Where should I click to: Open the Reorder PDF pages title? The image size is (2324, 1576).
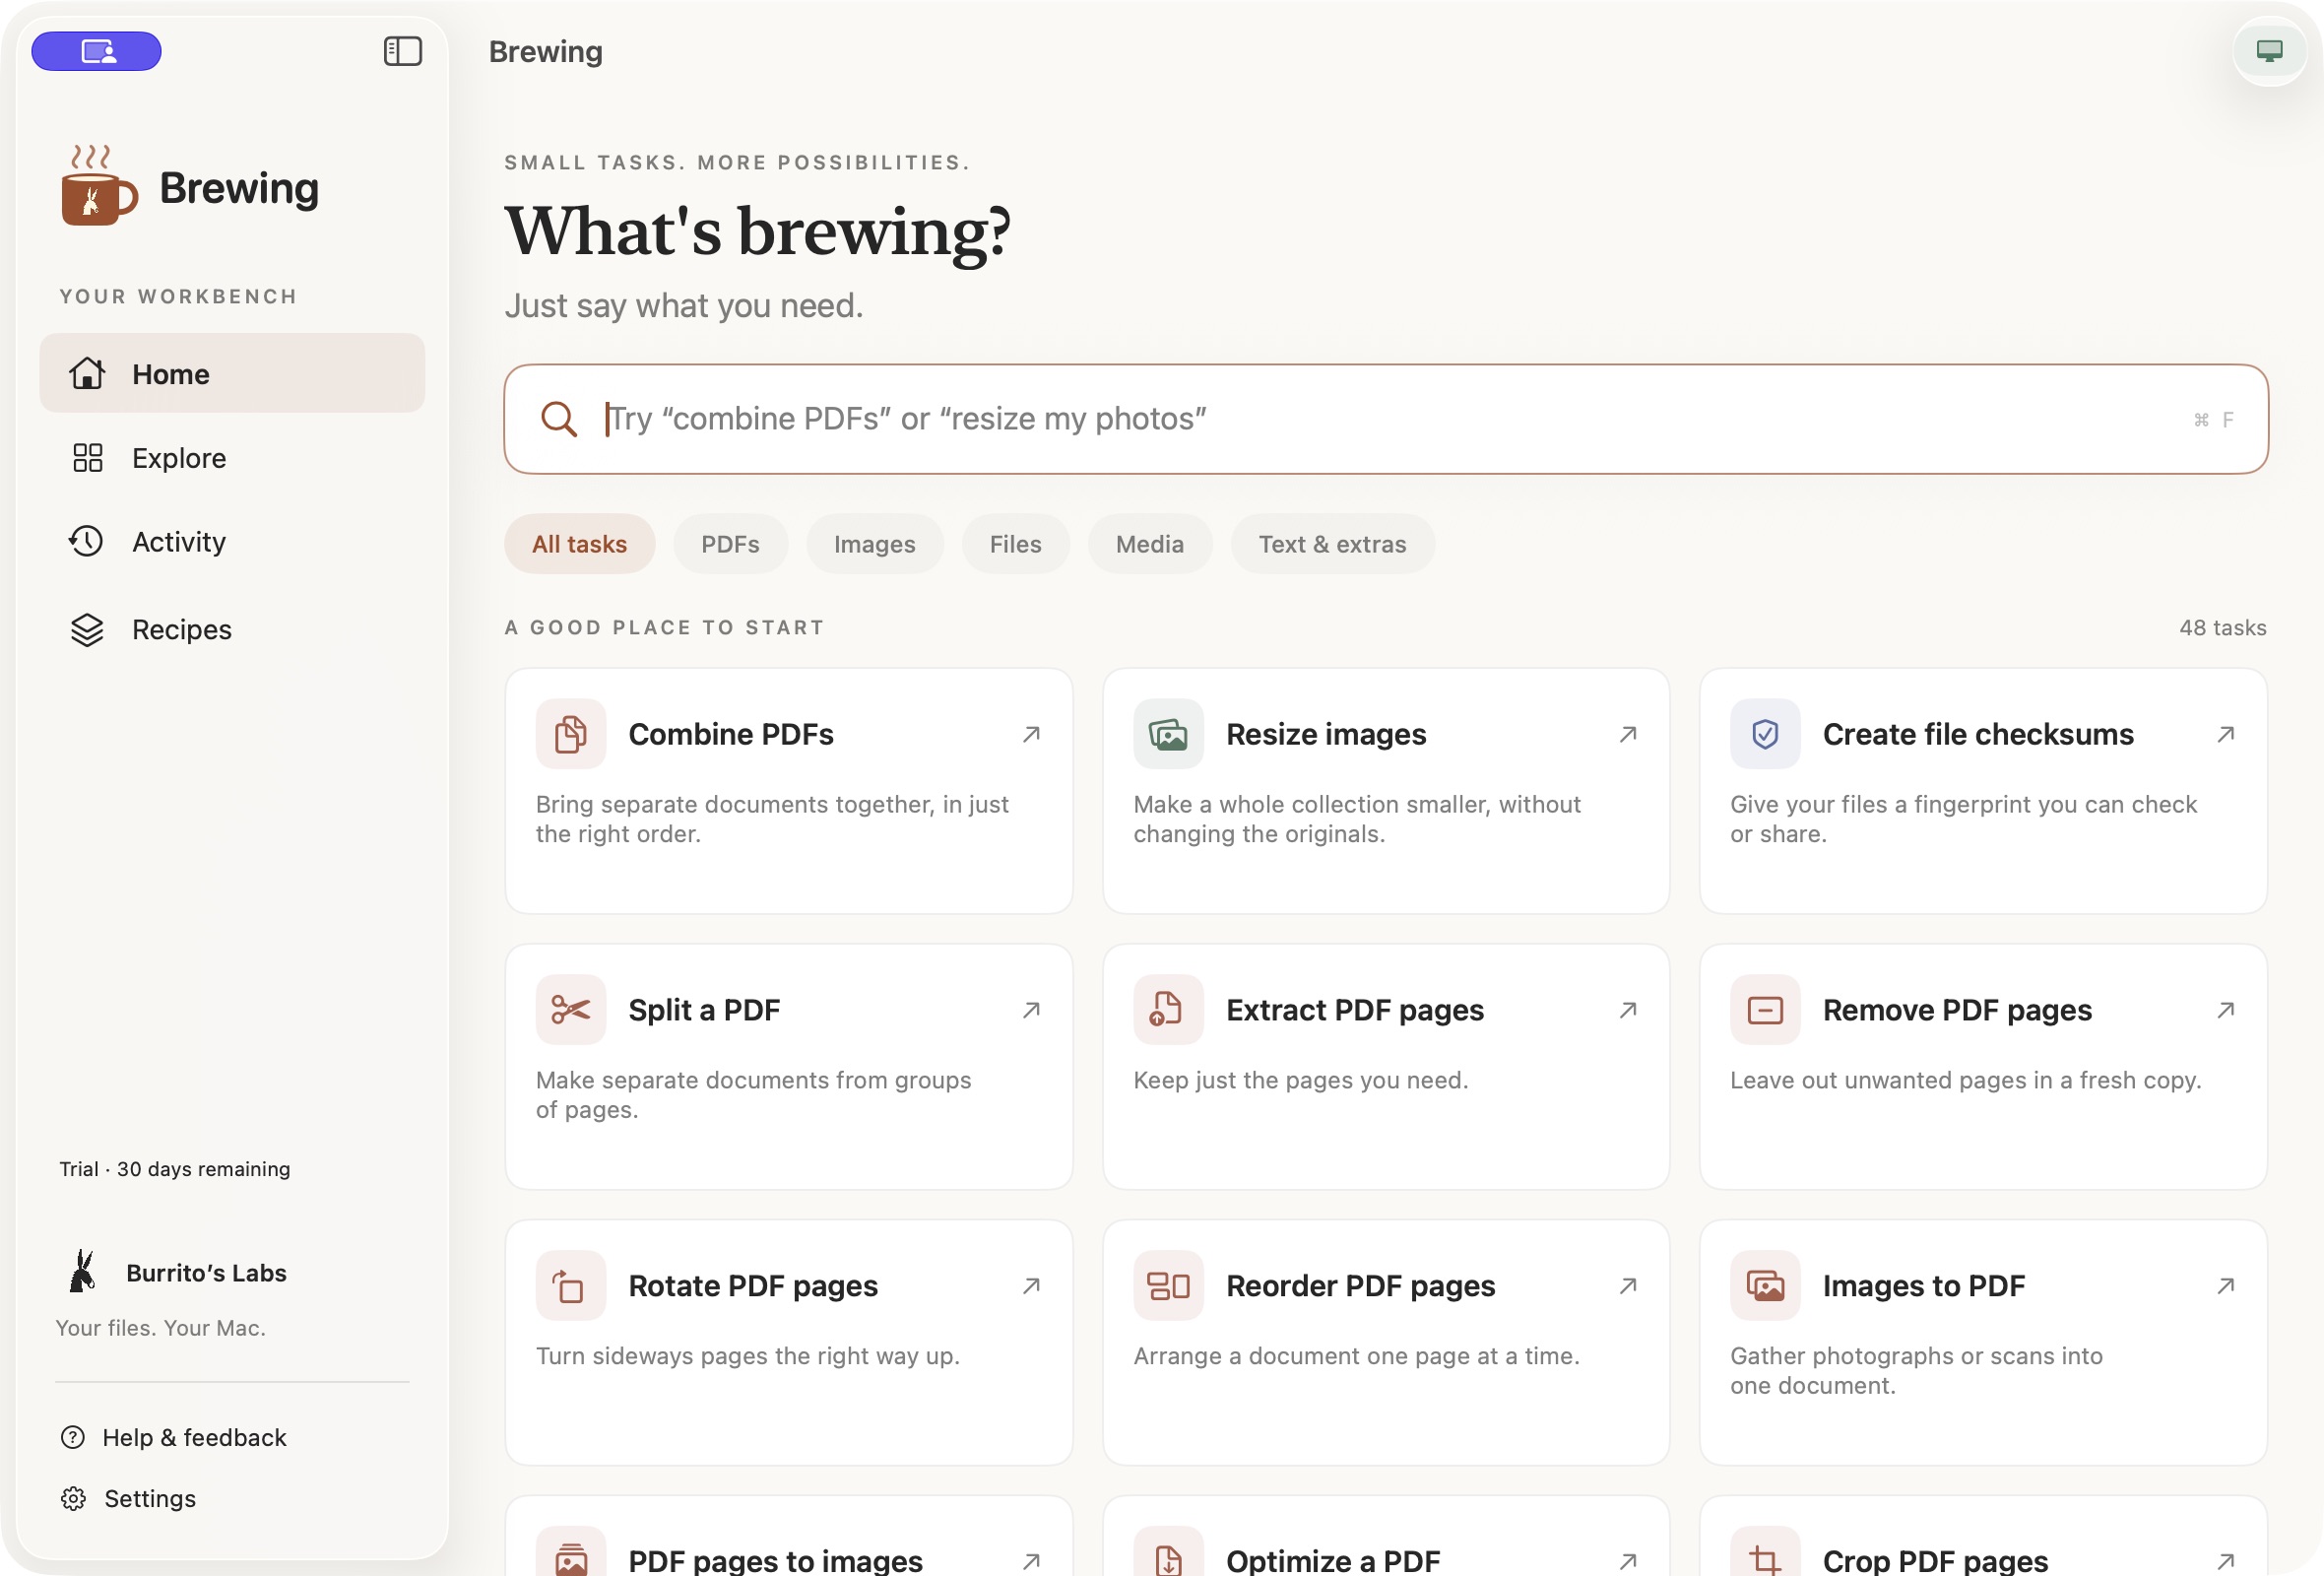pos(1360,1286)
